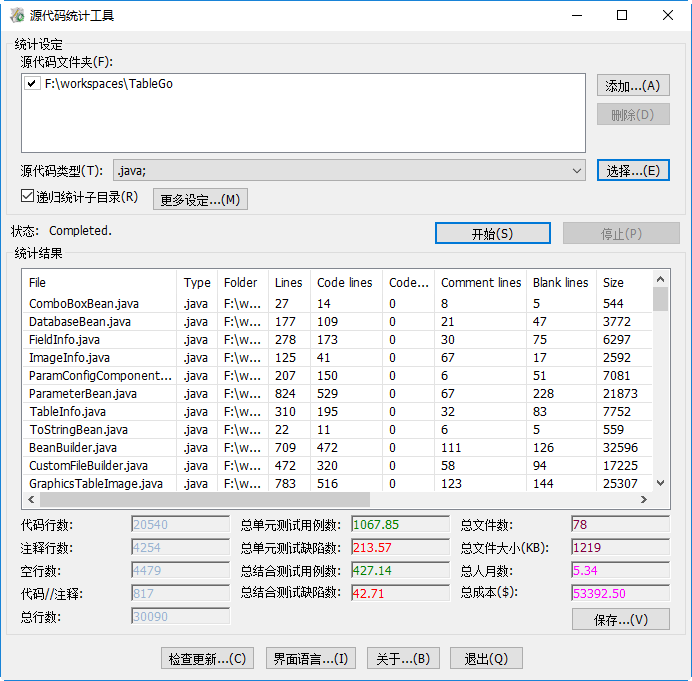Select the BeanBuilder.java row
The width and height of the screenshot is (692, 681).
pyautogui.click(x=338, y=448)
